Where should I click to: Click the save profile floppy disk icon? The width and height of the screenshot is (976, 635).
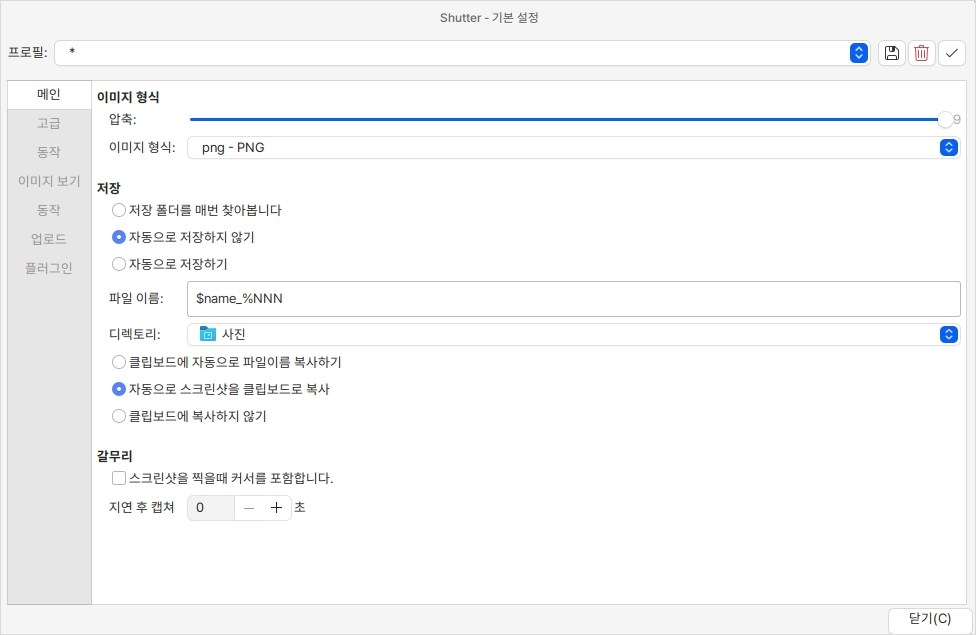891,53
